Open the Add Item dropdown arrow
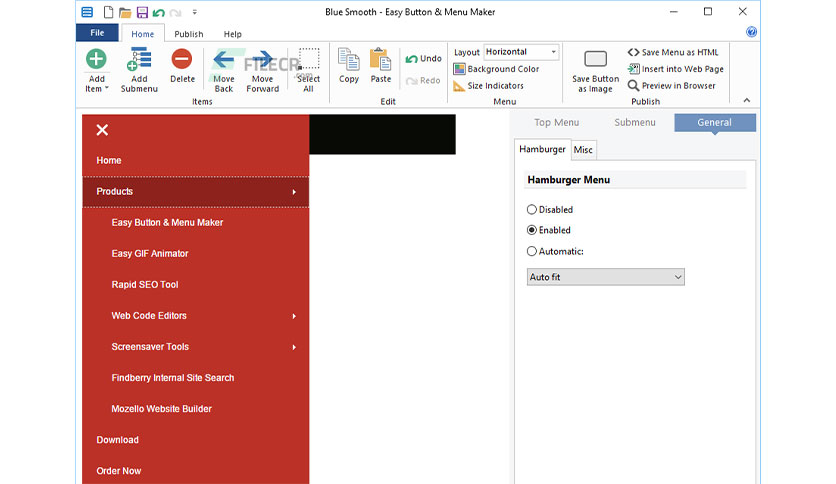The height and width of the screenshot is (484, 836). (x=107, y=88)
